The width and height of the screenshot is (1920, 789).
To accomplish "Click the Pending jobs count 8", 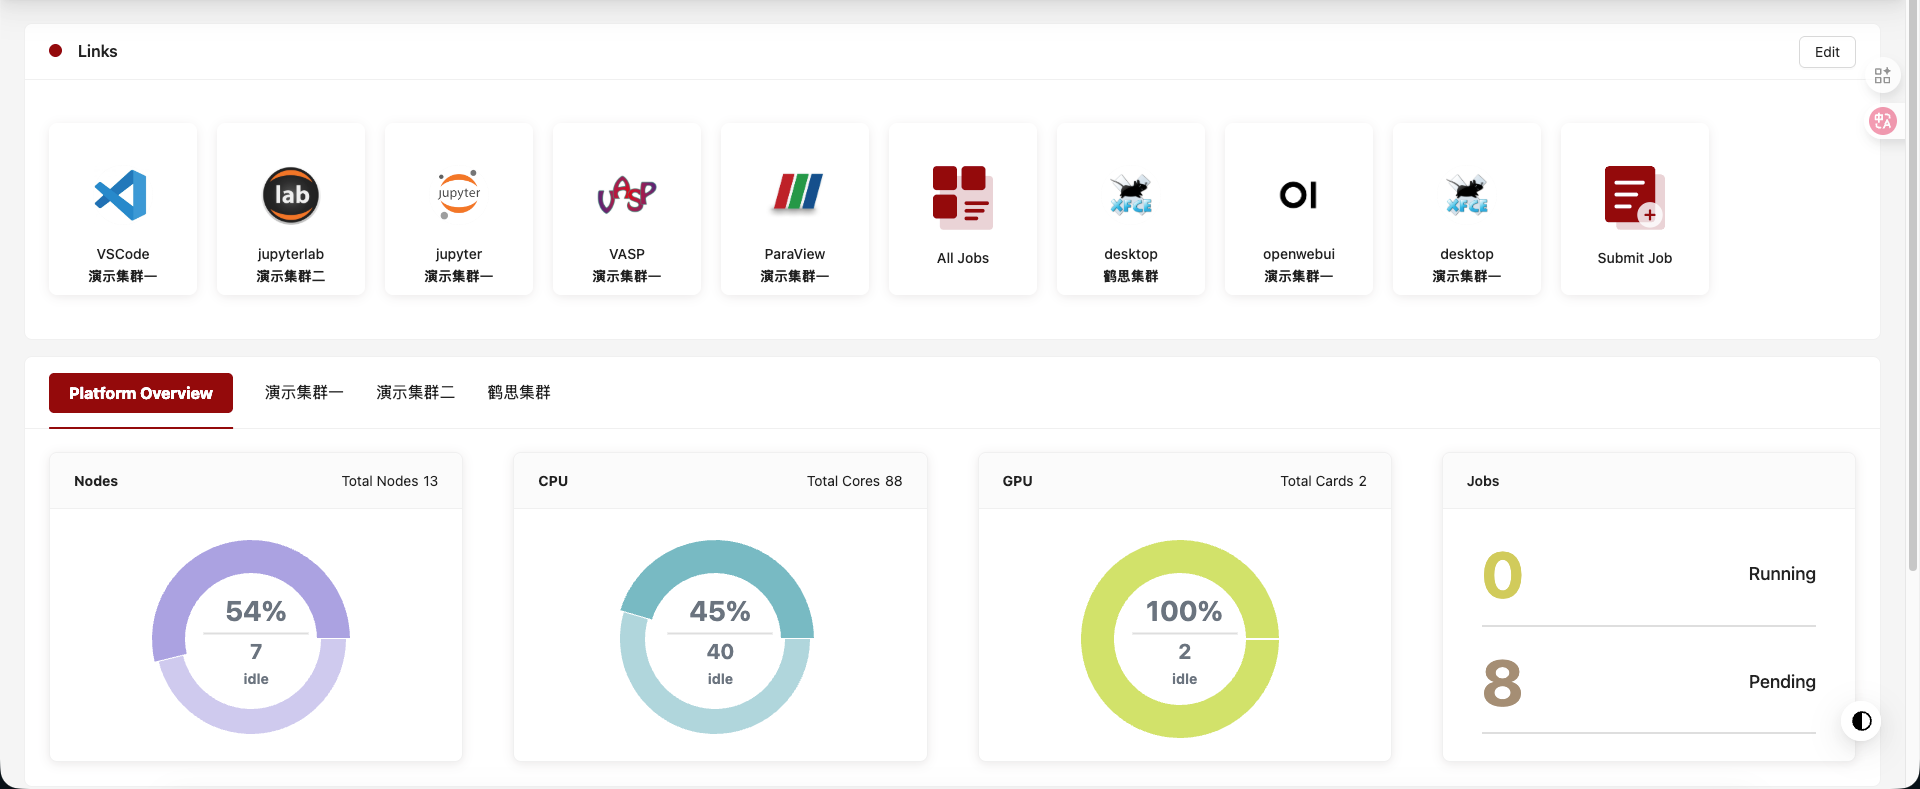I will 1502,683.
